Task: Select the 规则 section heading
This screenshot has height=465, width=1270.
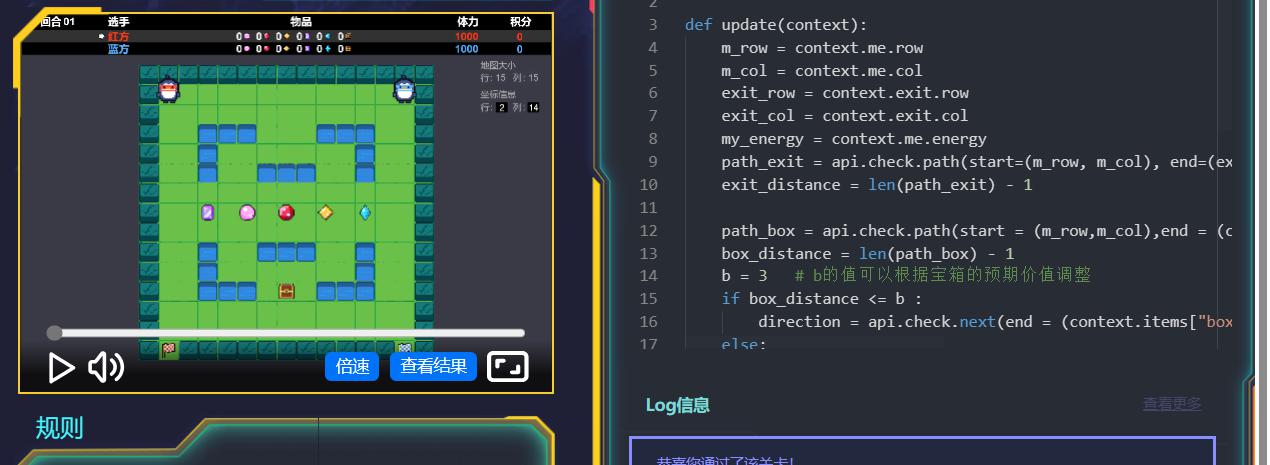Action: tap(59, 428)
